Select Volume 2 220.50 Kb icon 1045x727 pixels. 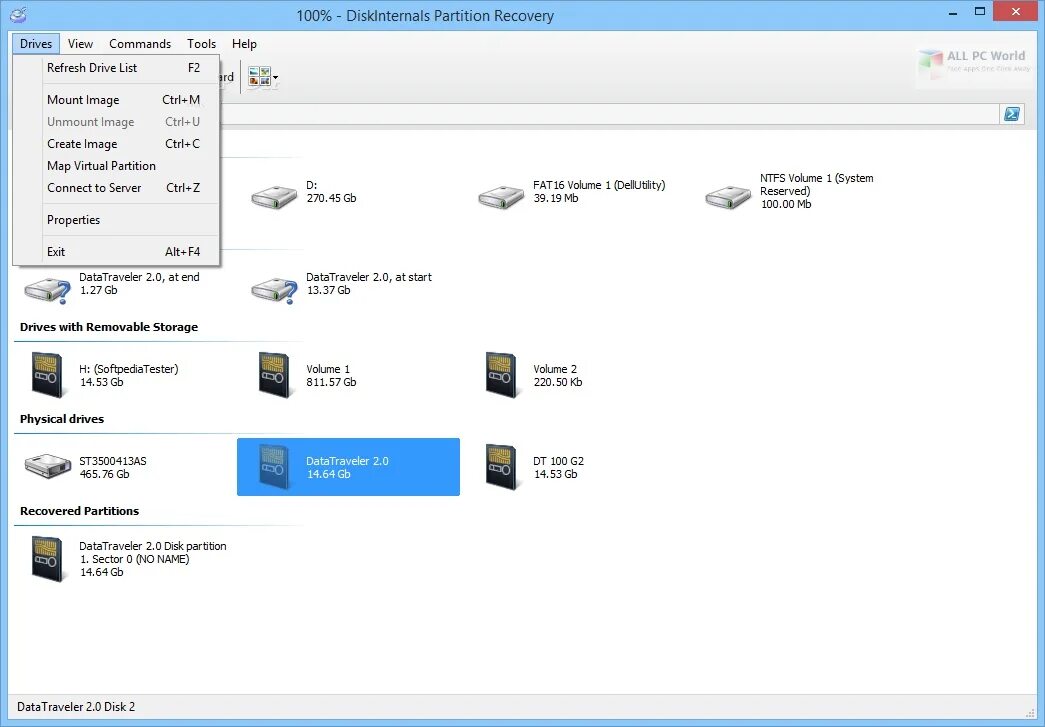[501, 375]
